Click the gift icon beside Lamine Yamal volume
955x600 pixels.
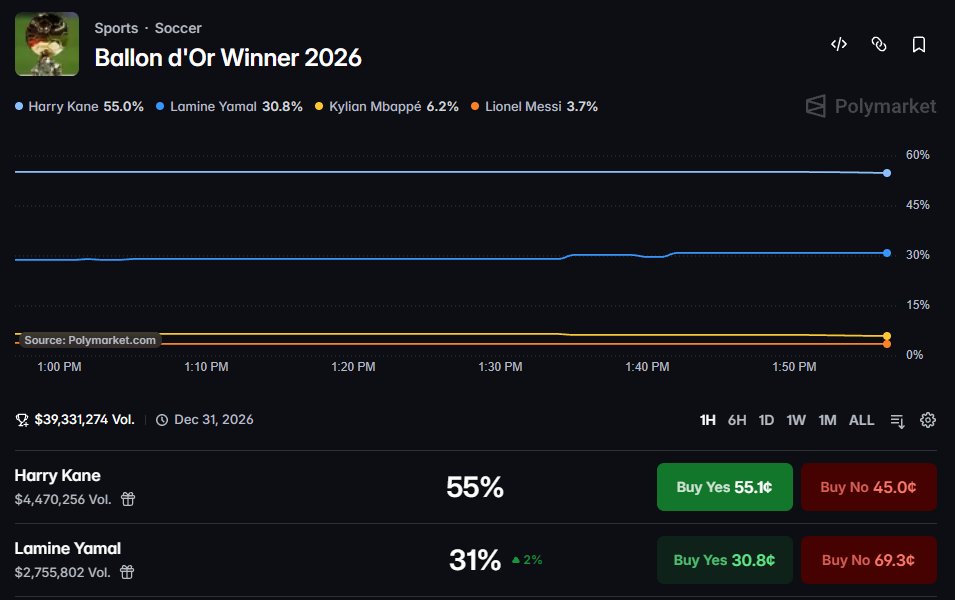pos(127,572)
